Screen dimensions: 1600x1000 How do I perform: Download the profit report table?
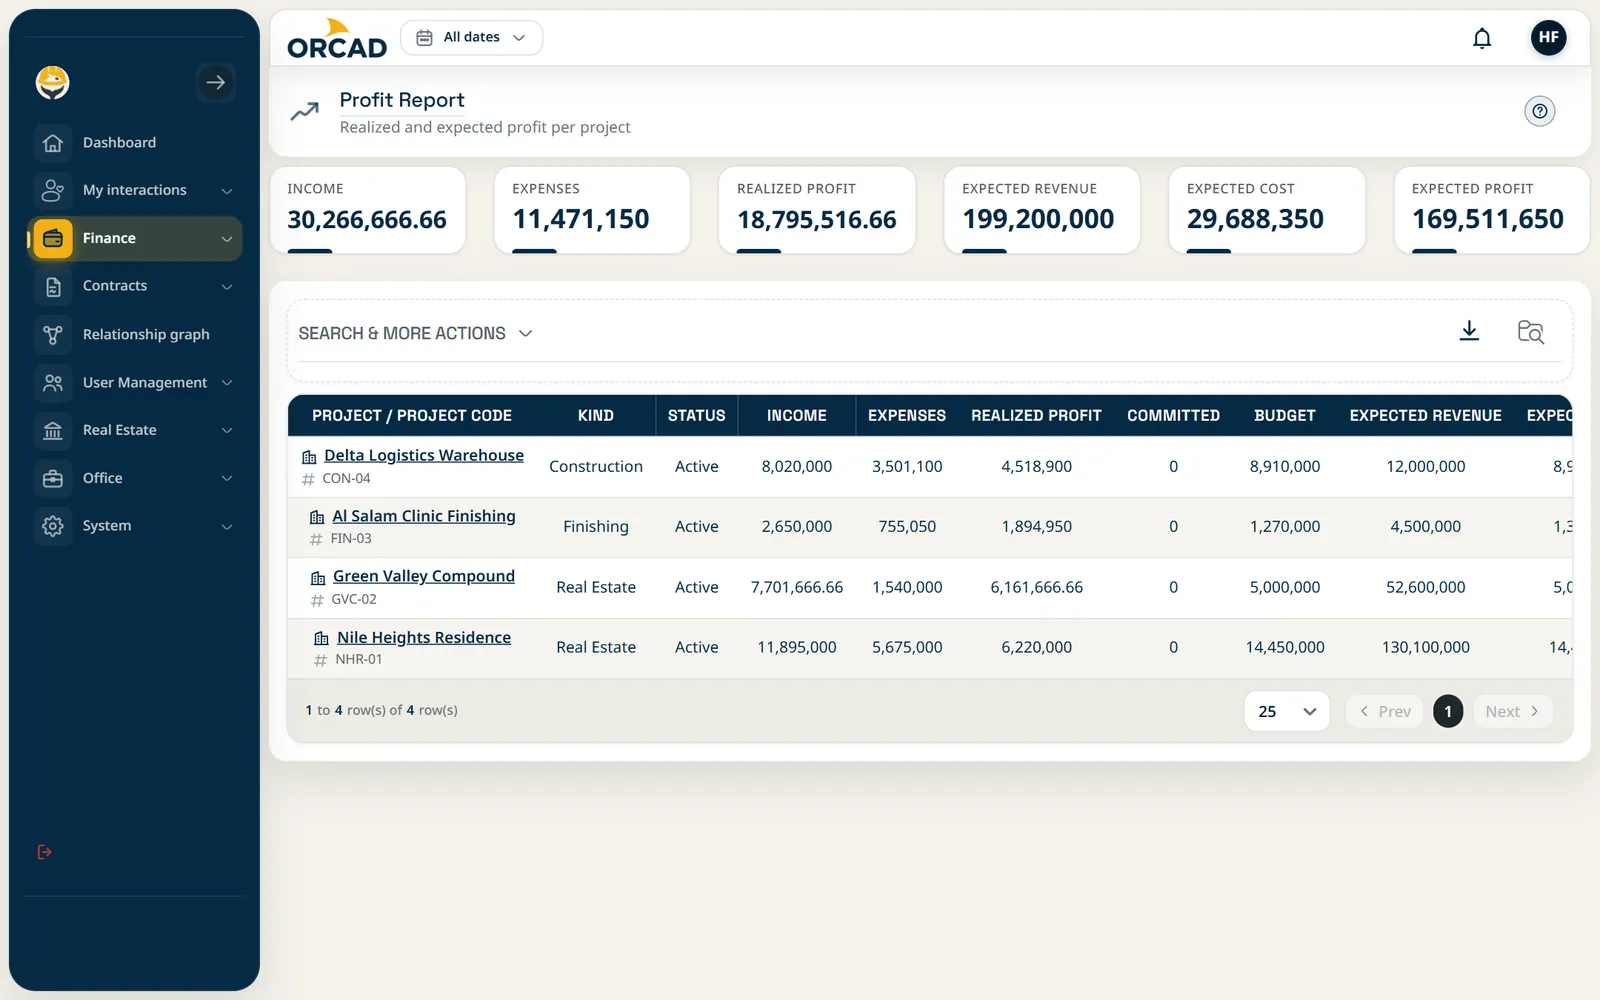tap(1469, 331)
